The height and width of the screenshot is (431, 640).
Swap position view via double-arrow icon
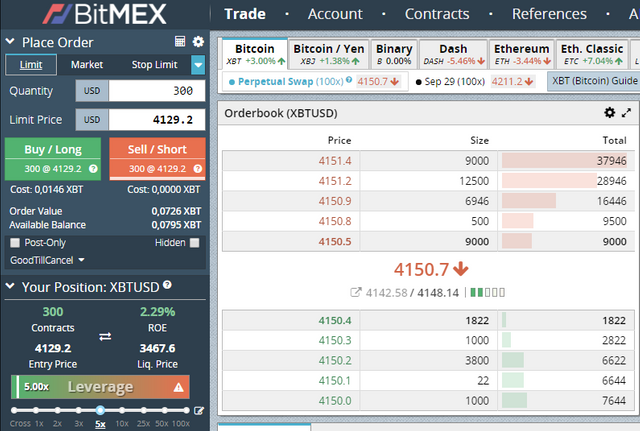(x=105, y=337)
